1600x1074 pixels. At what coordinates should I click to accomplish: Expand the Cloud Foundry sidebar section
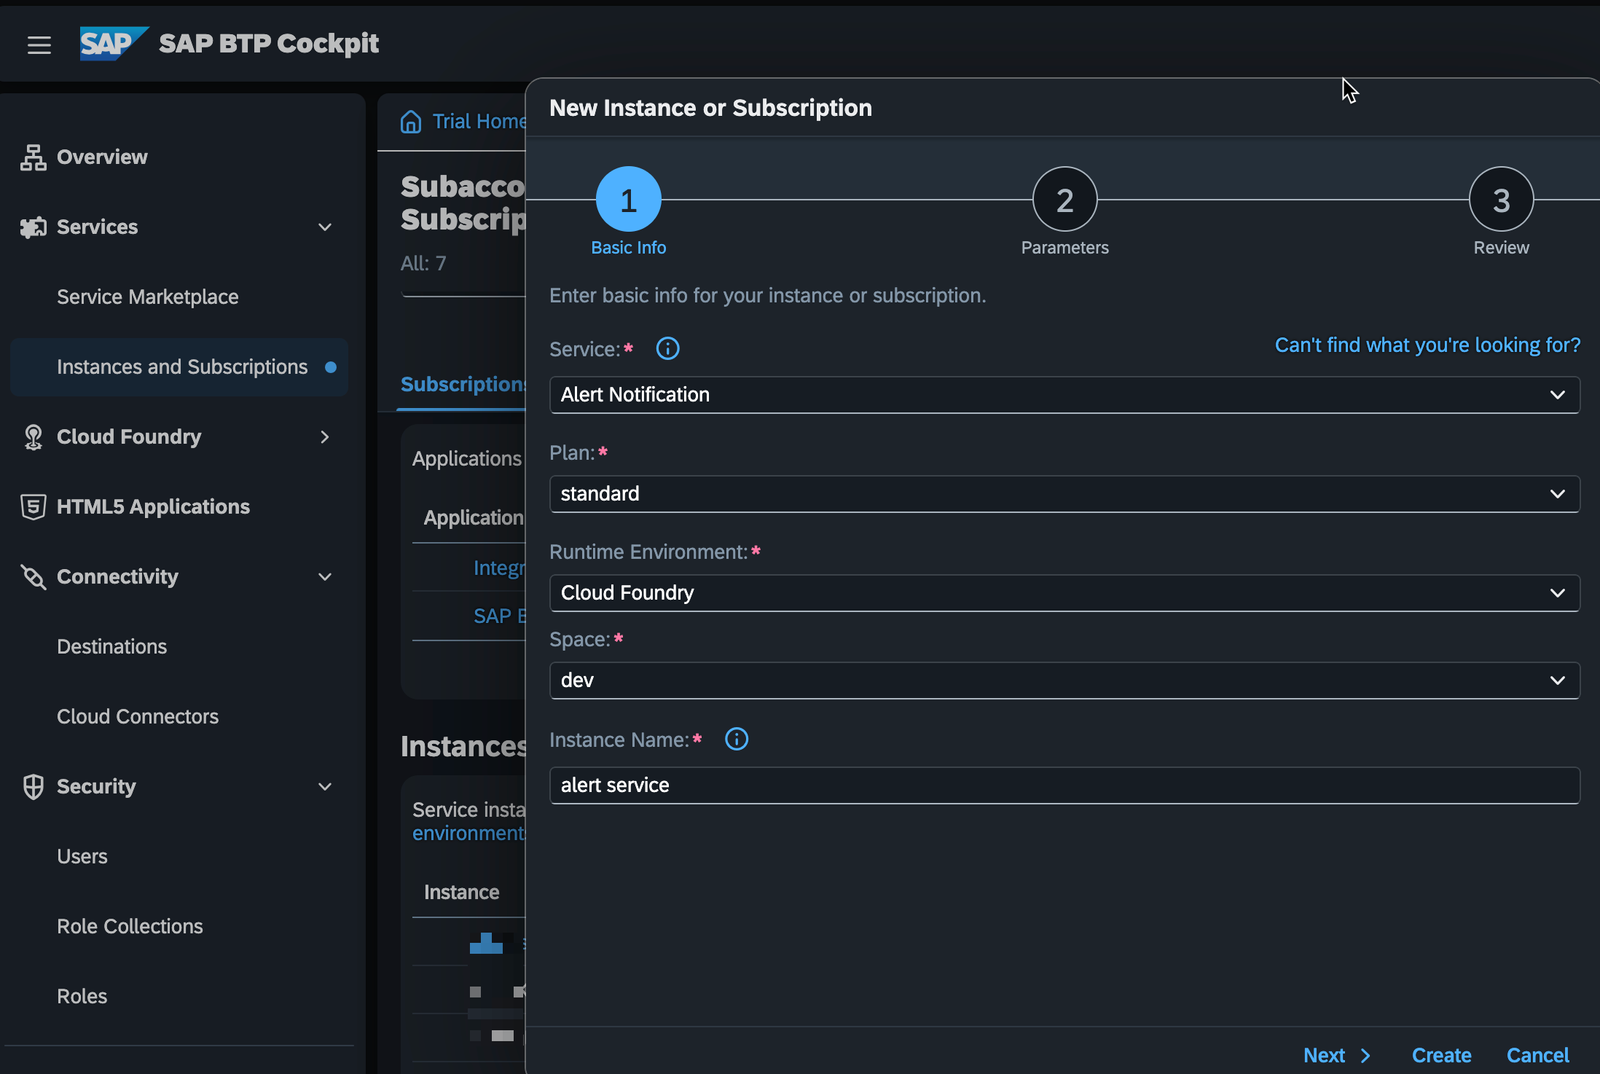pos(324,437)
